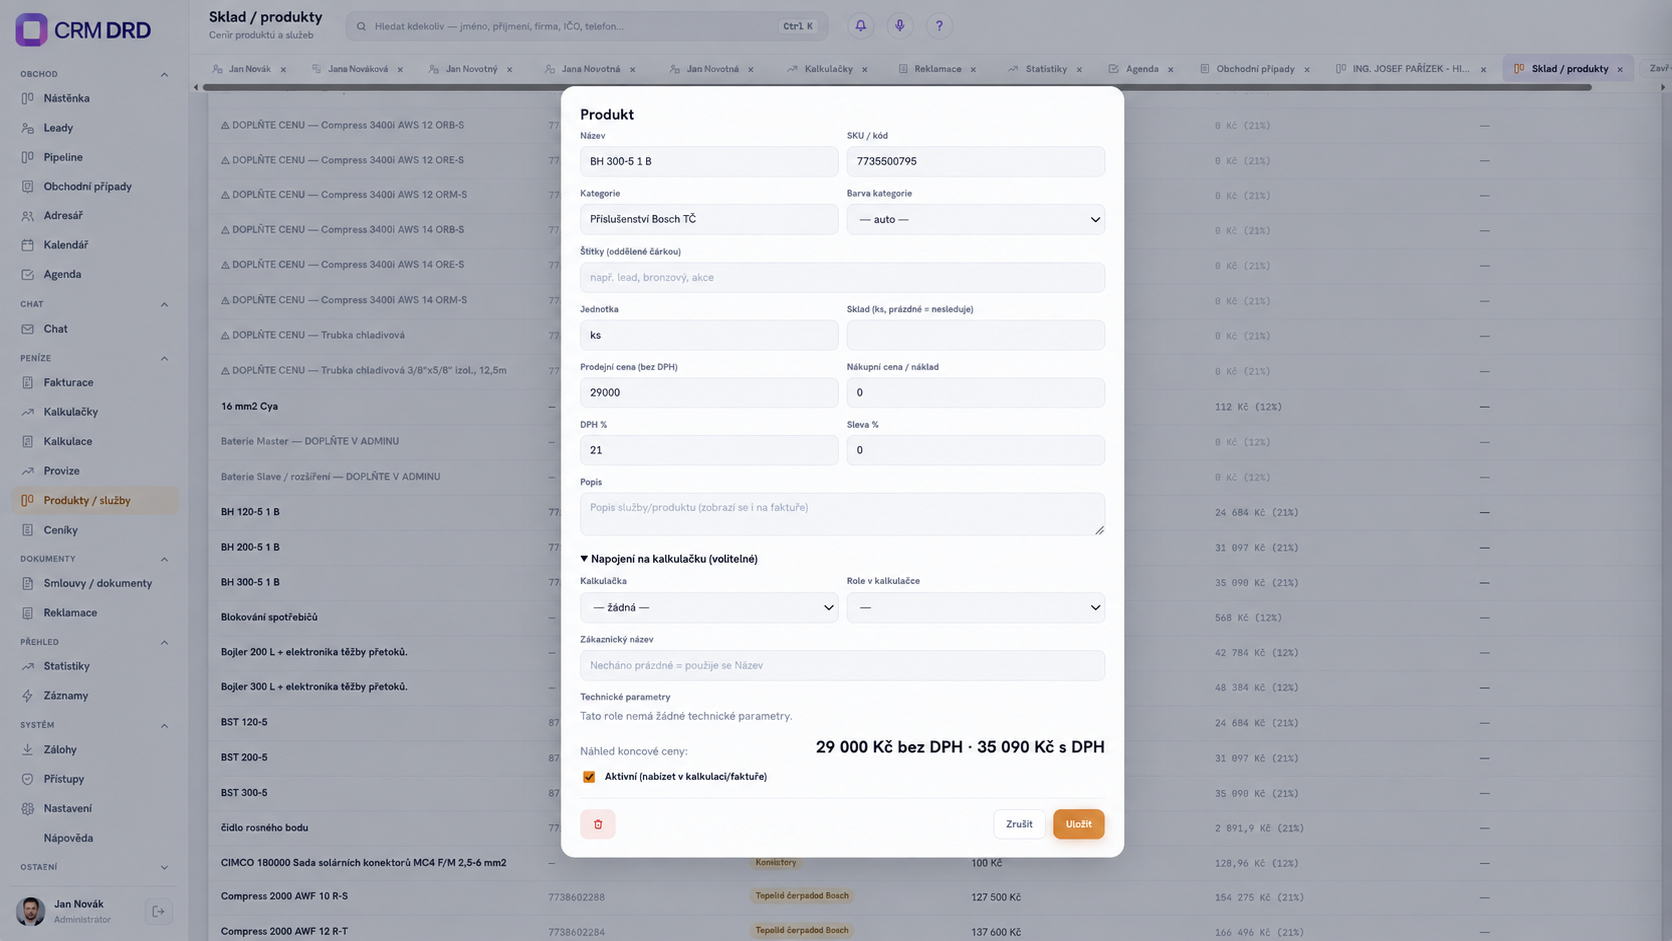Click the red trash delete icon
Image resolution: width=1672 pixels, height=941 pixels.
coord(598,824)
